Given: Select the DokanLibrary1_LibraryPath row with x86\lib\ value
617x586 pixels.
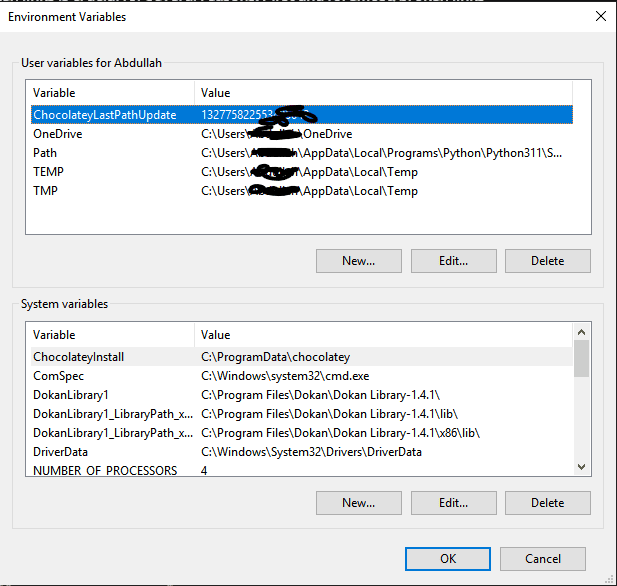Looking at the screenshot, I should (x=302, y=433).
